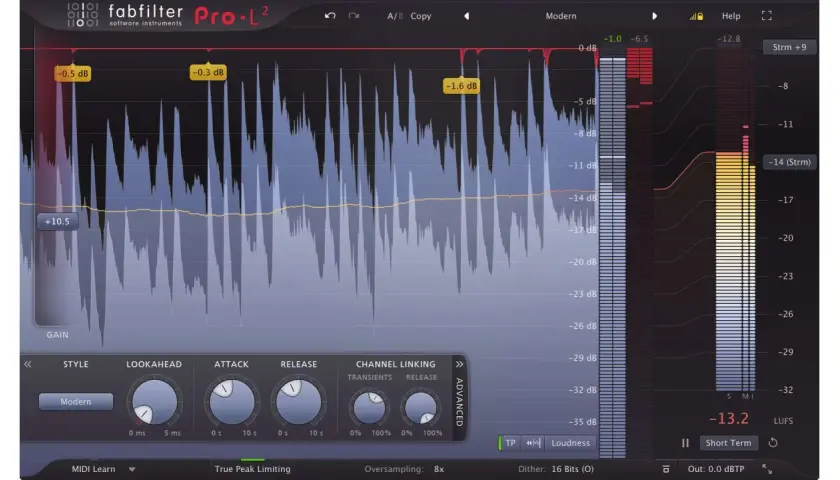Go to next preset arrow
This screenshot has height=480, width=840.
coord(654,16)
